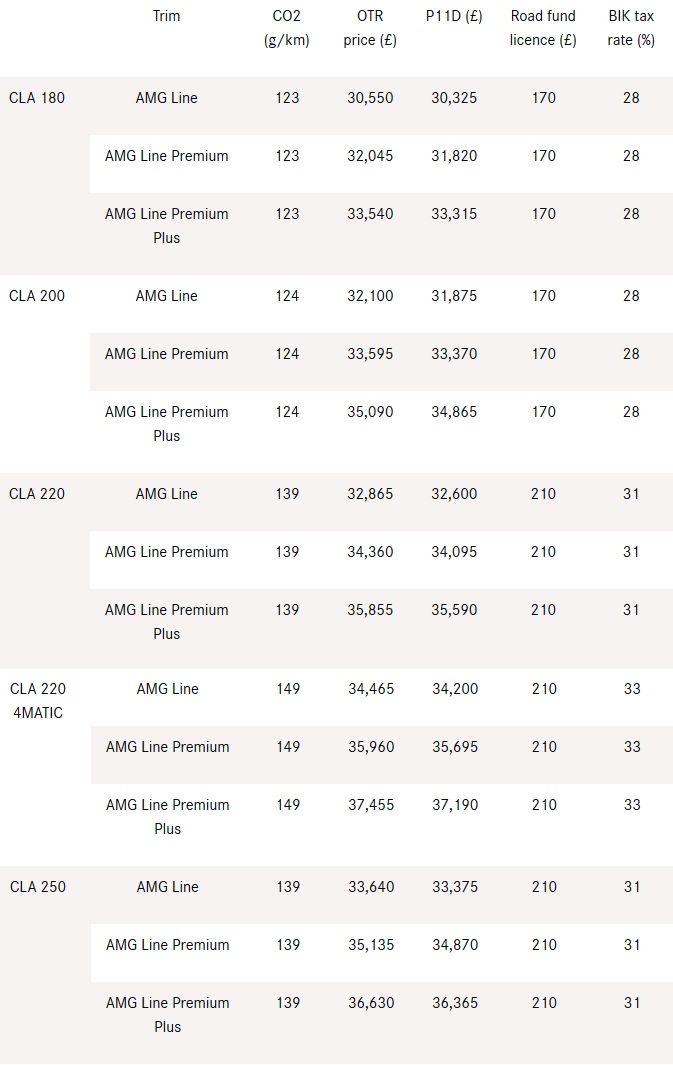Click the 35,695 P11D value
This screenshot has width=673, height=1065.
tap(455, 747)
